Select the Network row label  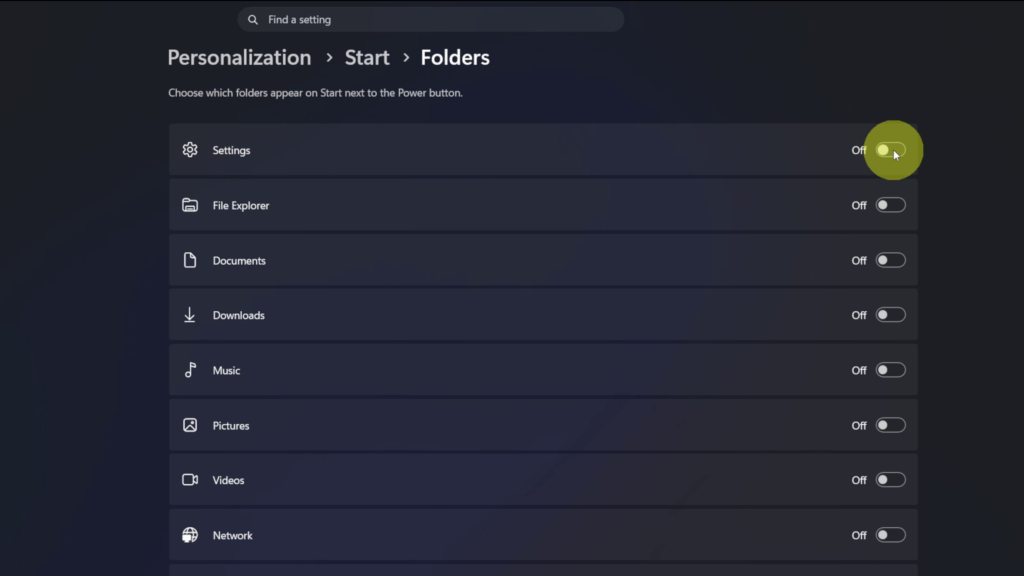232,536
